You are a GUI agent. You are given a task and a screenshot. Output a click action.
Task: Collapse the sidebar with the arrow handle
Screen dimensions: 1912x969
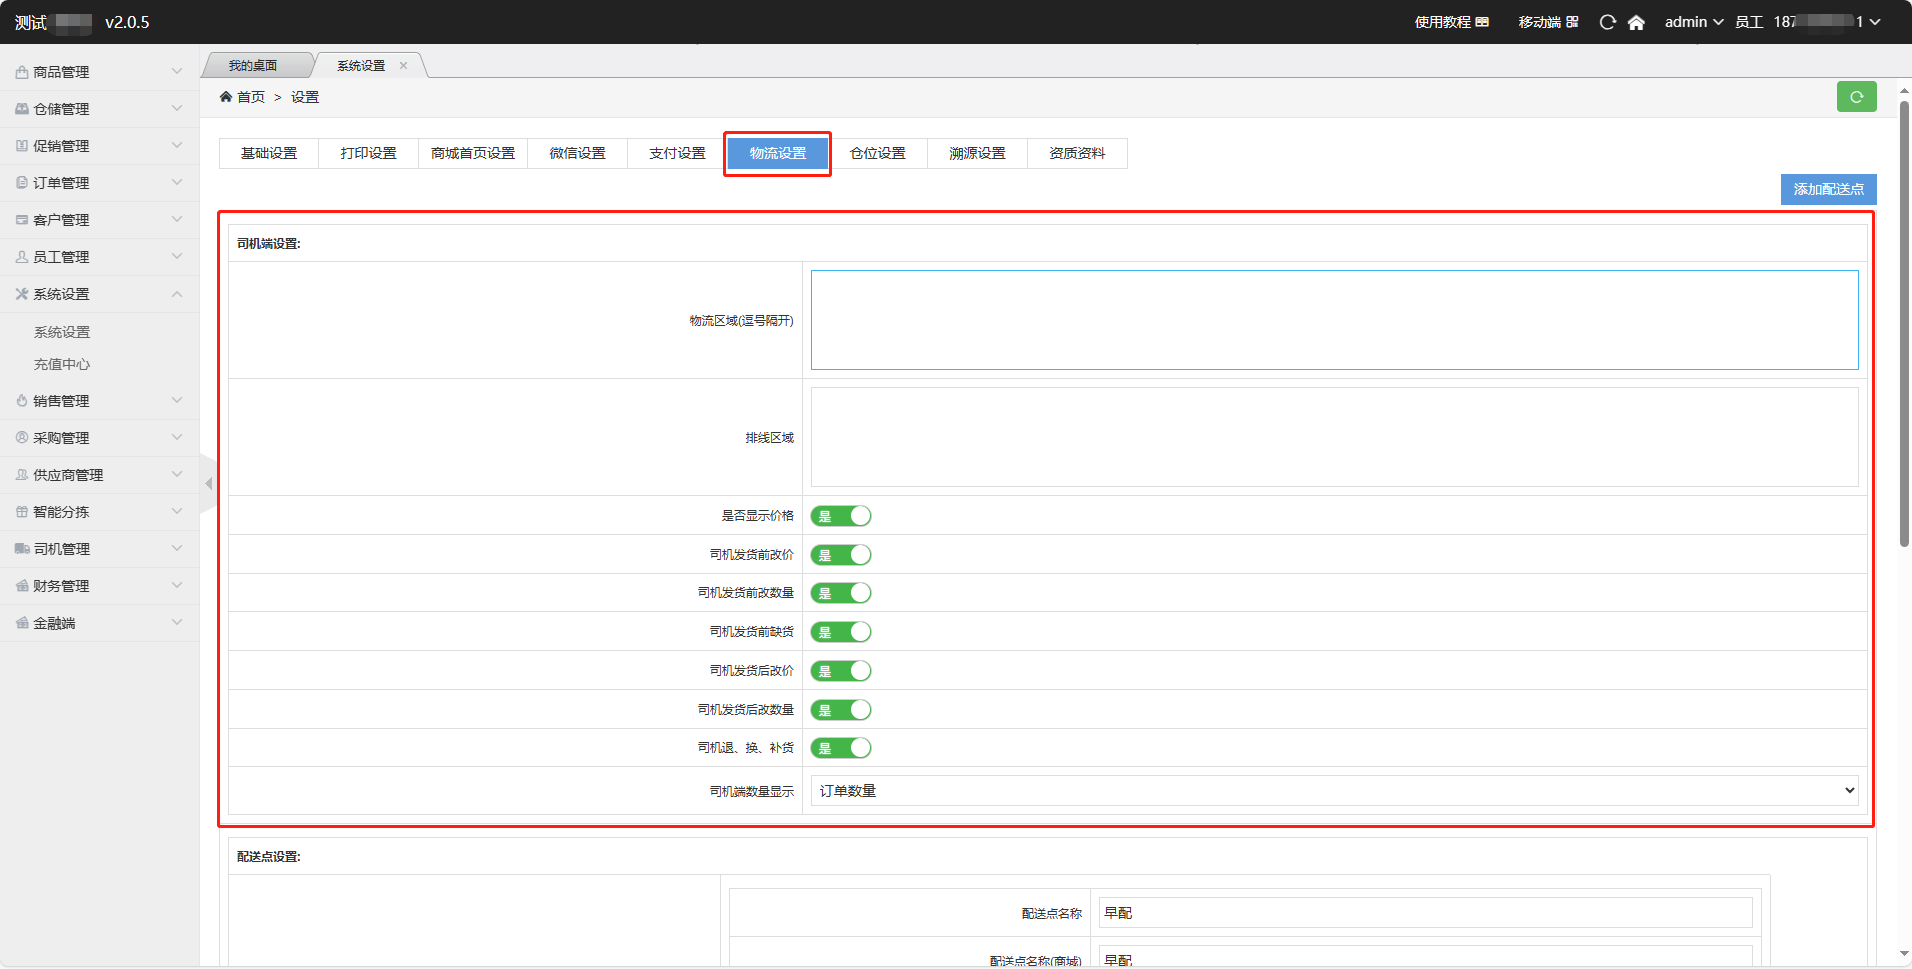208,484
